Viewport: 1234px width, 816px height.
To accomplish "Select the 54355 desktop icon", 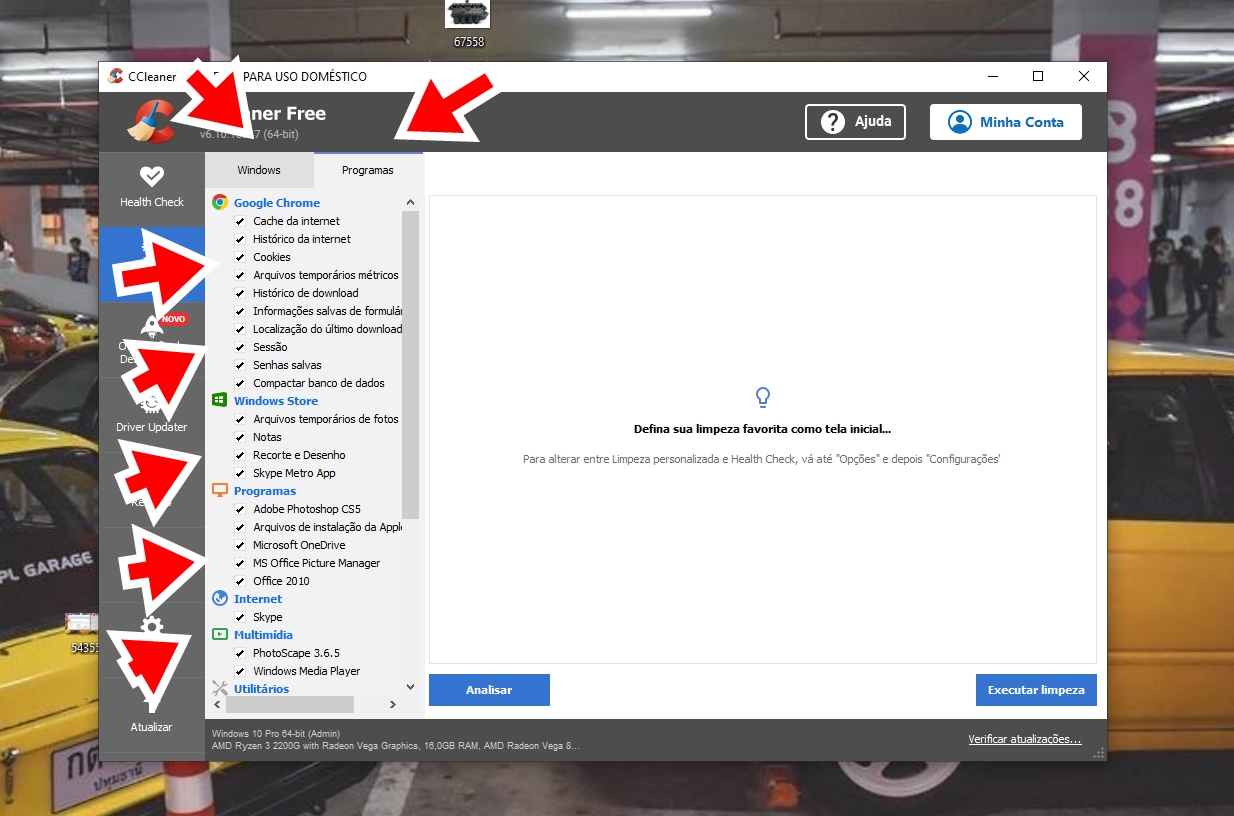I will click(84, 634).
